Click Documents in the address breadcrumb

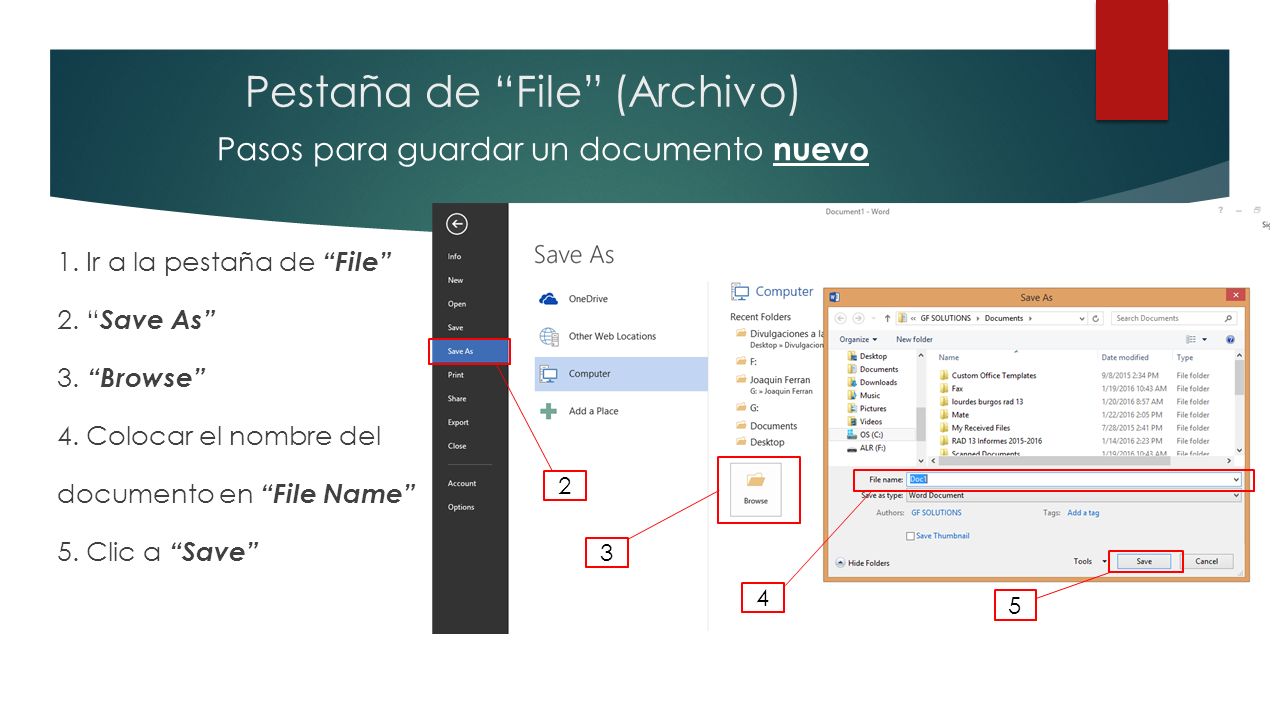click(x=1003, y=318)
